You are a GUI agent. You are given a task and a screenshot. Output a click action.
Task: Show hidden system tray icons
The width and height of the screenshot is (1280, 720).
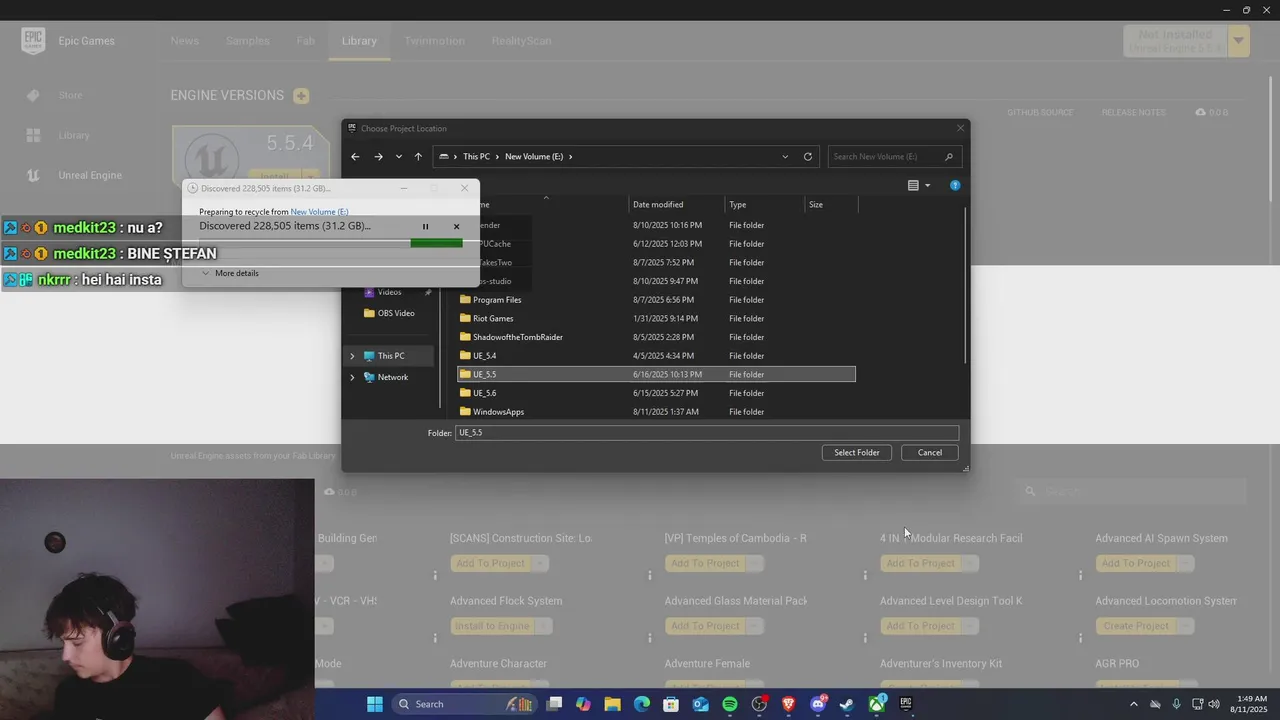tap(1133, 704)
